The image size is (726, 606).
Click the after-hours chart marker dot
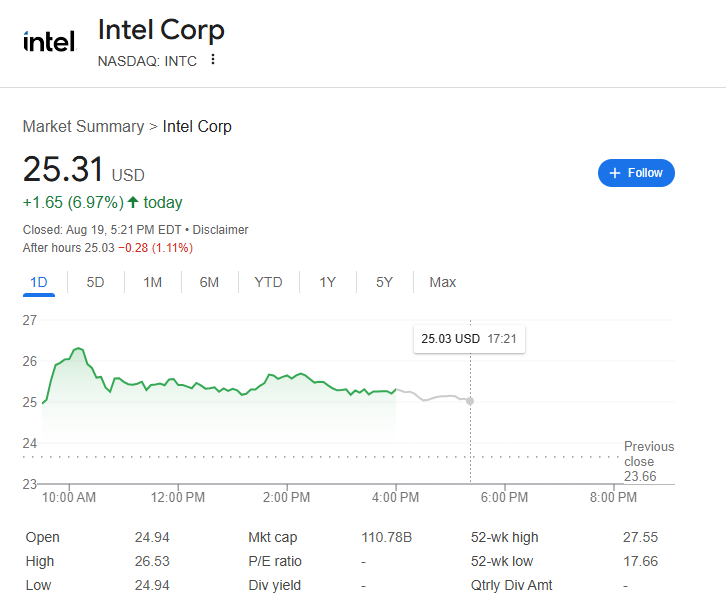point(470,401)
